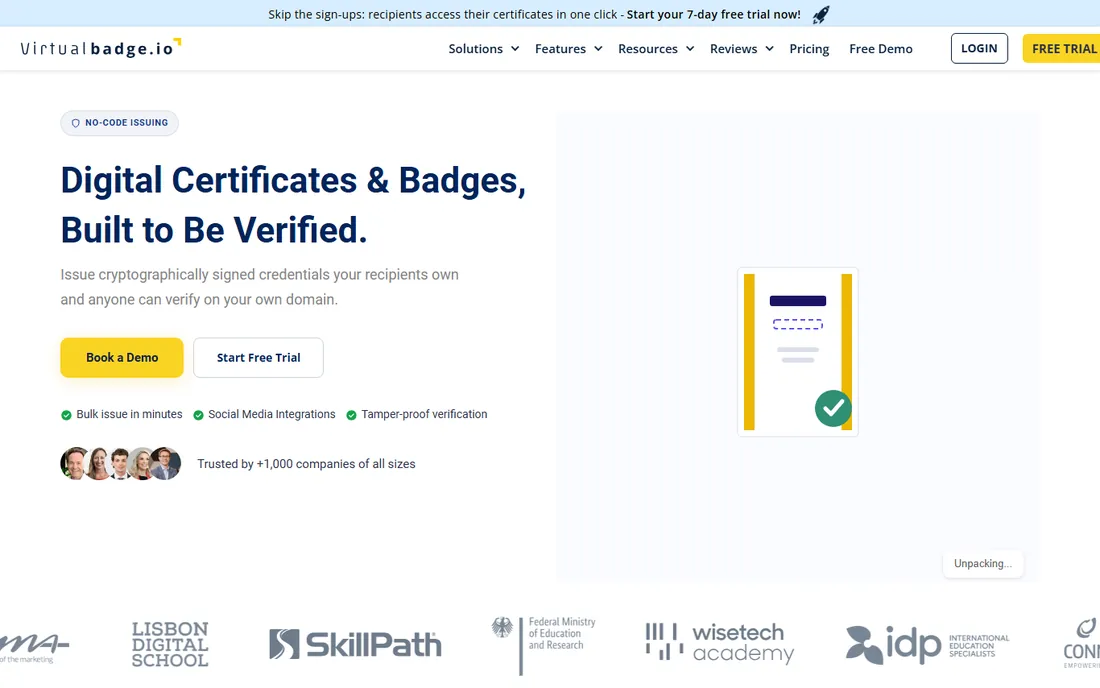Click the Bulk issue in minutes text
The height and width of the screenshot is (688, 1100).
pos(129,414)
